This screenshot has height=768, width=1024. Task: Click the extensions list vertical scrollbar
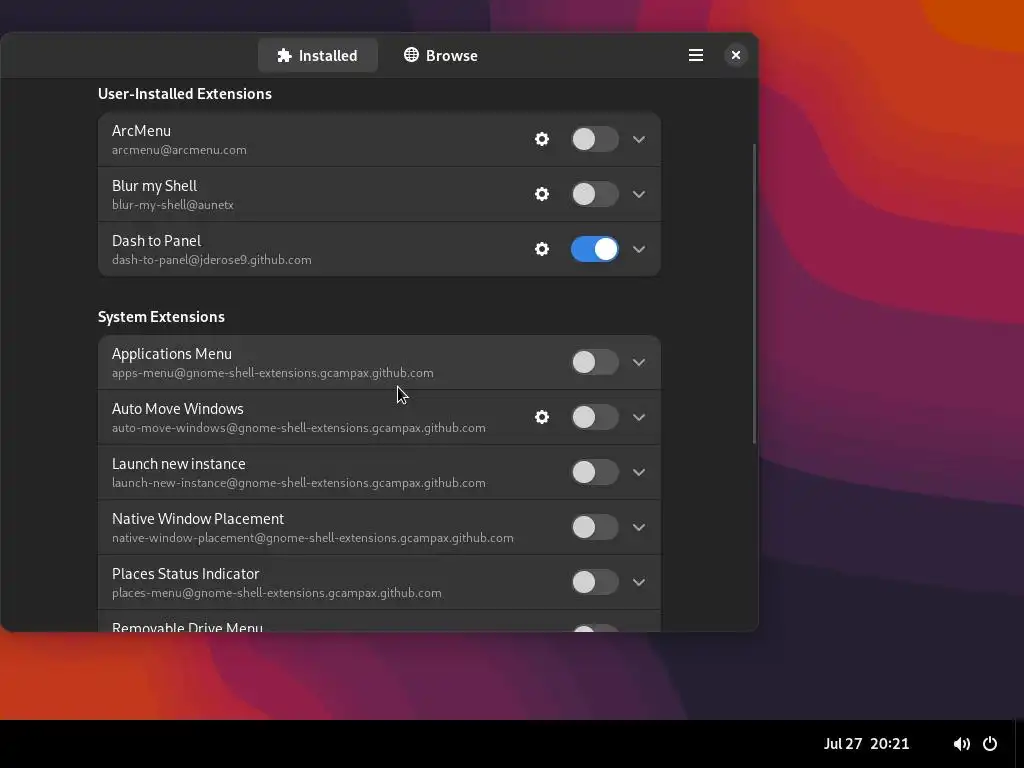pyautogui.click(x=754, y=294)
